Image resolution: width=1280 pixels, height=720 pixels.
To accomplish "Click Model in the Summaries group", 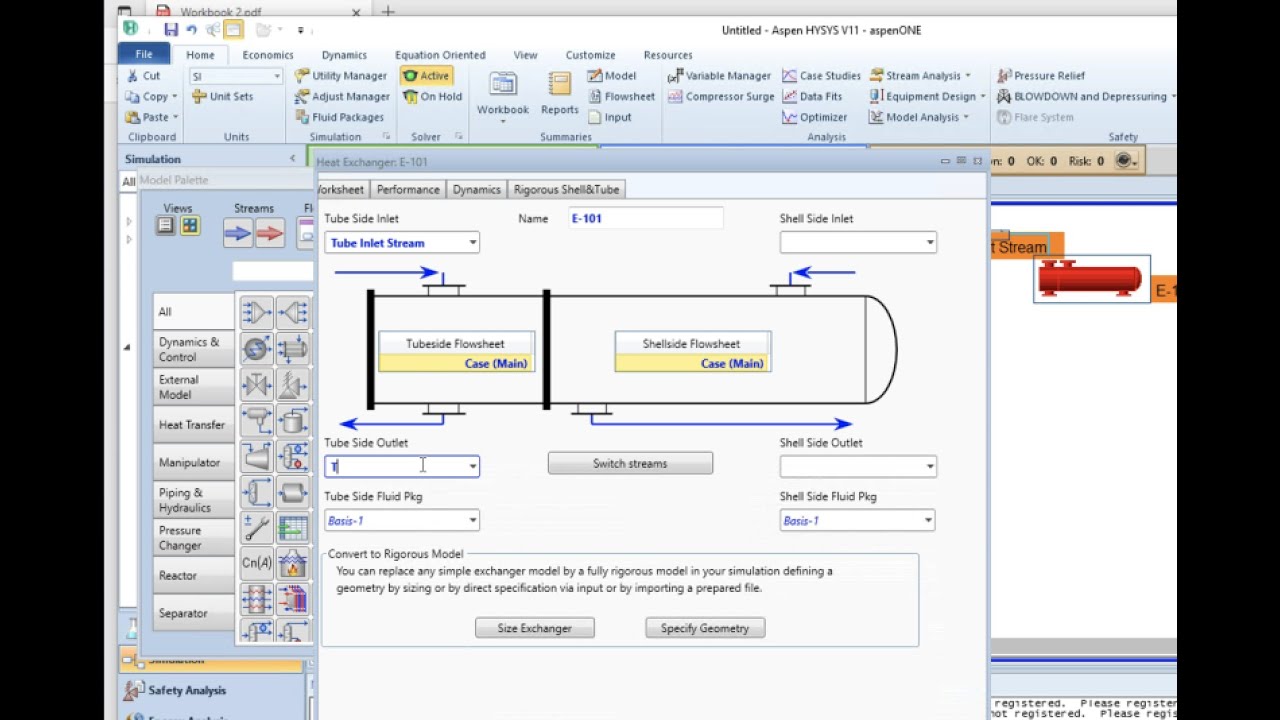I will point(611,76).
